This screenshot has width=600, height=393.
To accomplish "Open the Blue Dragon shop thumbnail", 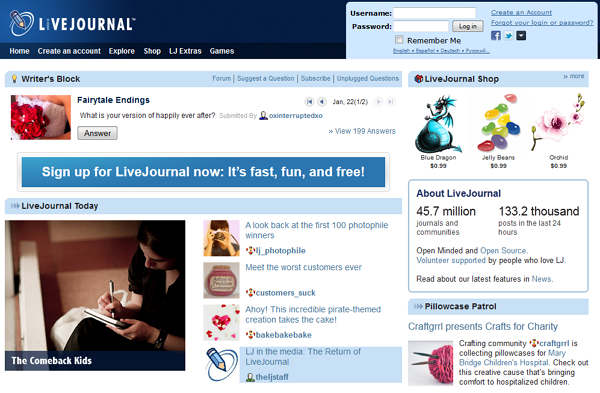I will click(x=438, y=124).
